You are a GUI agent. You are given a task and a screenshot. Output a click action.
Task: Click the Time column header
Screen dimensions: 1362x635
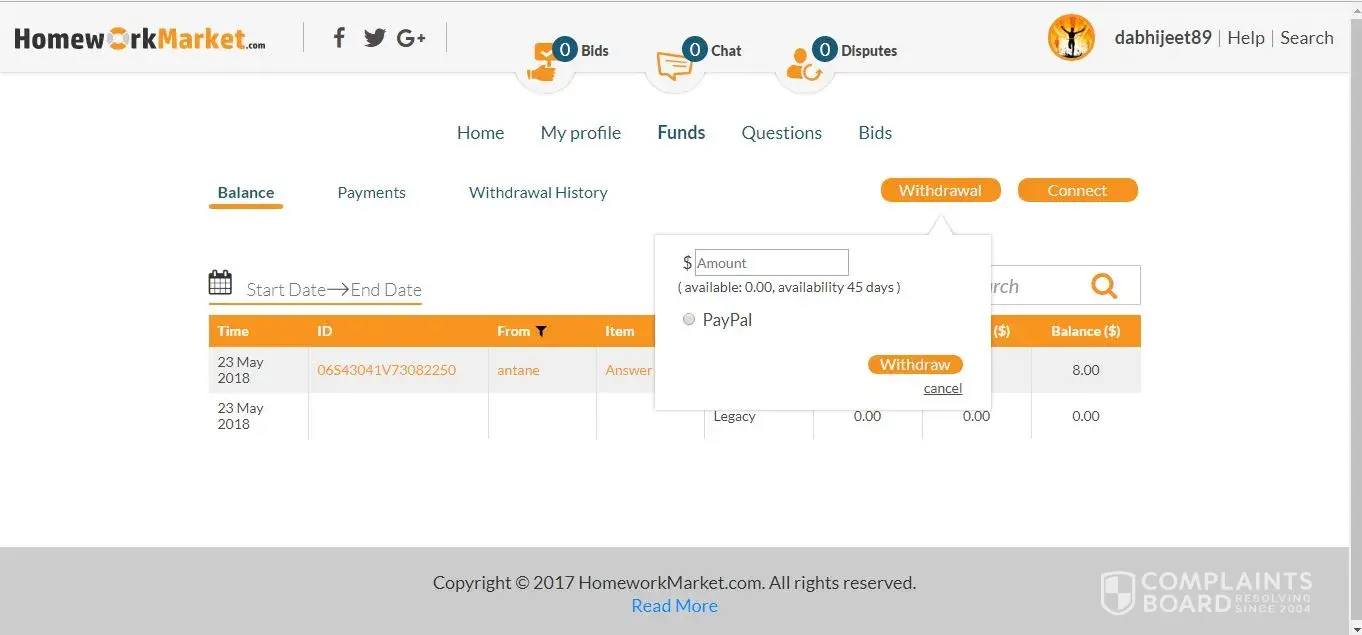click(258, 331)
